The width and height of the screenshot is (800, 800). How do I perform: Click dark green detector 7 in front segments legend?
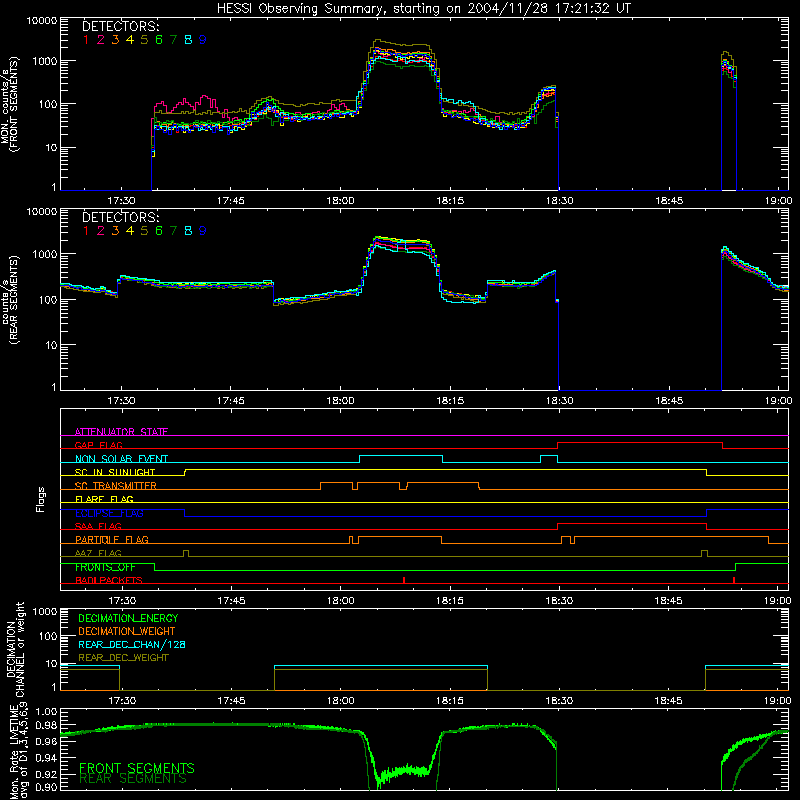tap(173, 40)
